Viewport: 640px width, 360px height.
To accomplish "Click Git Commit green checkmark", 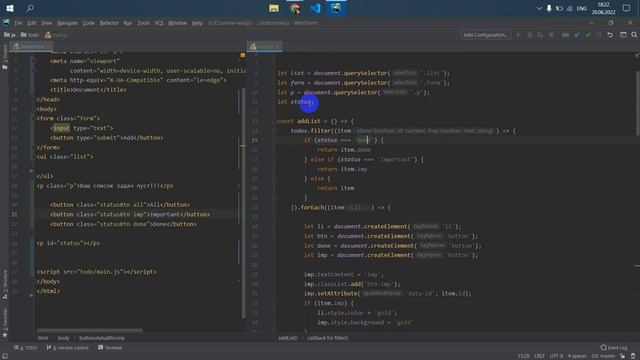I will pyautogui.click(x=588, y=35).
